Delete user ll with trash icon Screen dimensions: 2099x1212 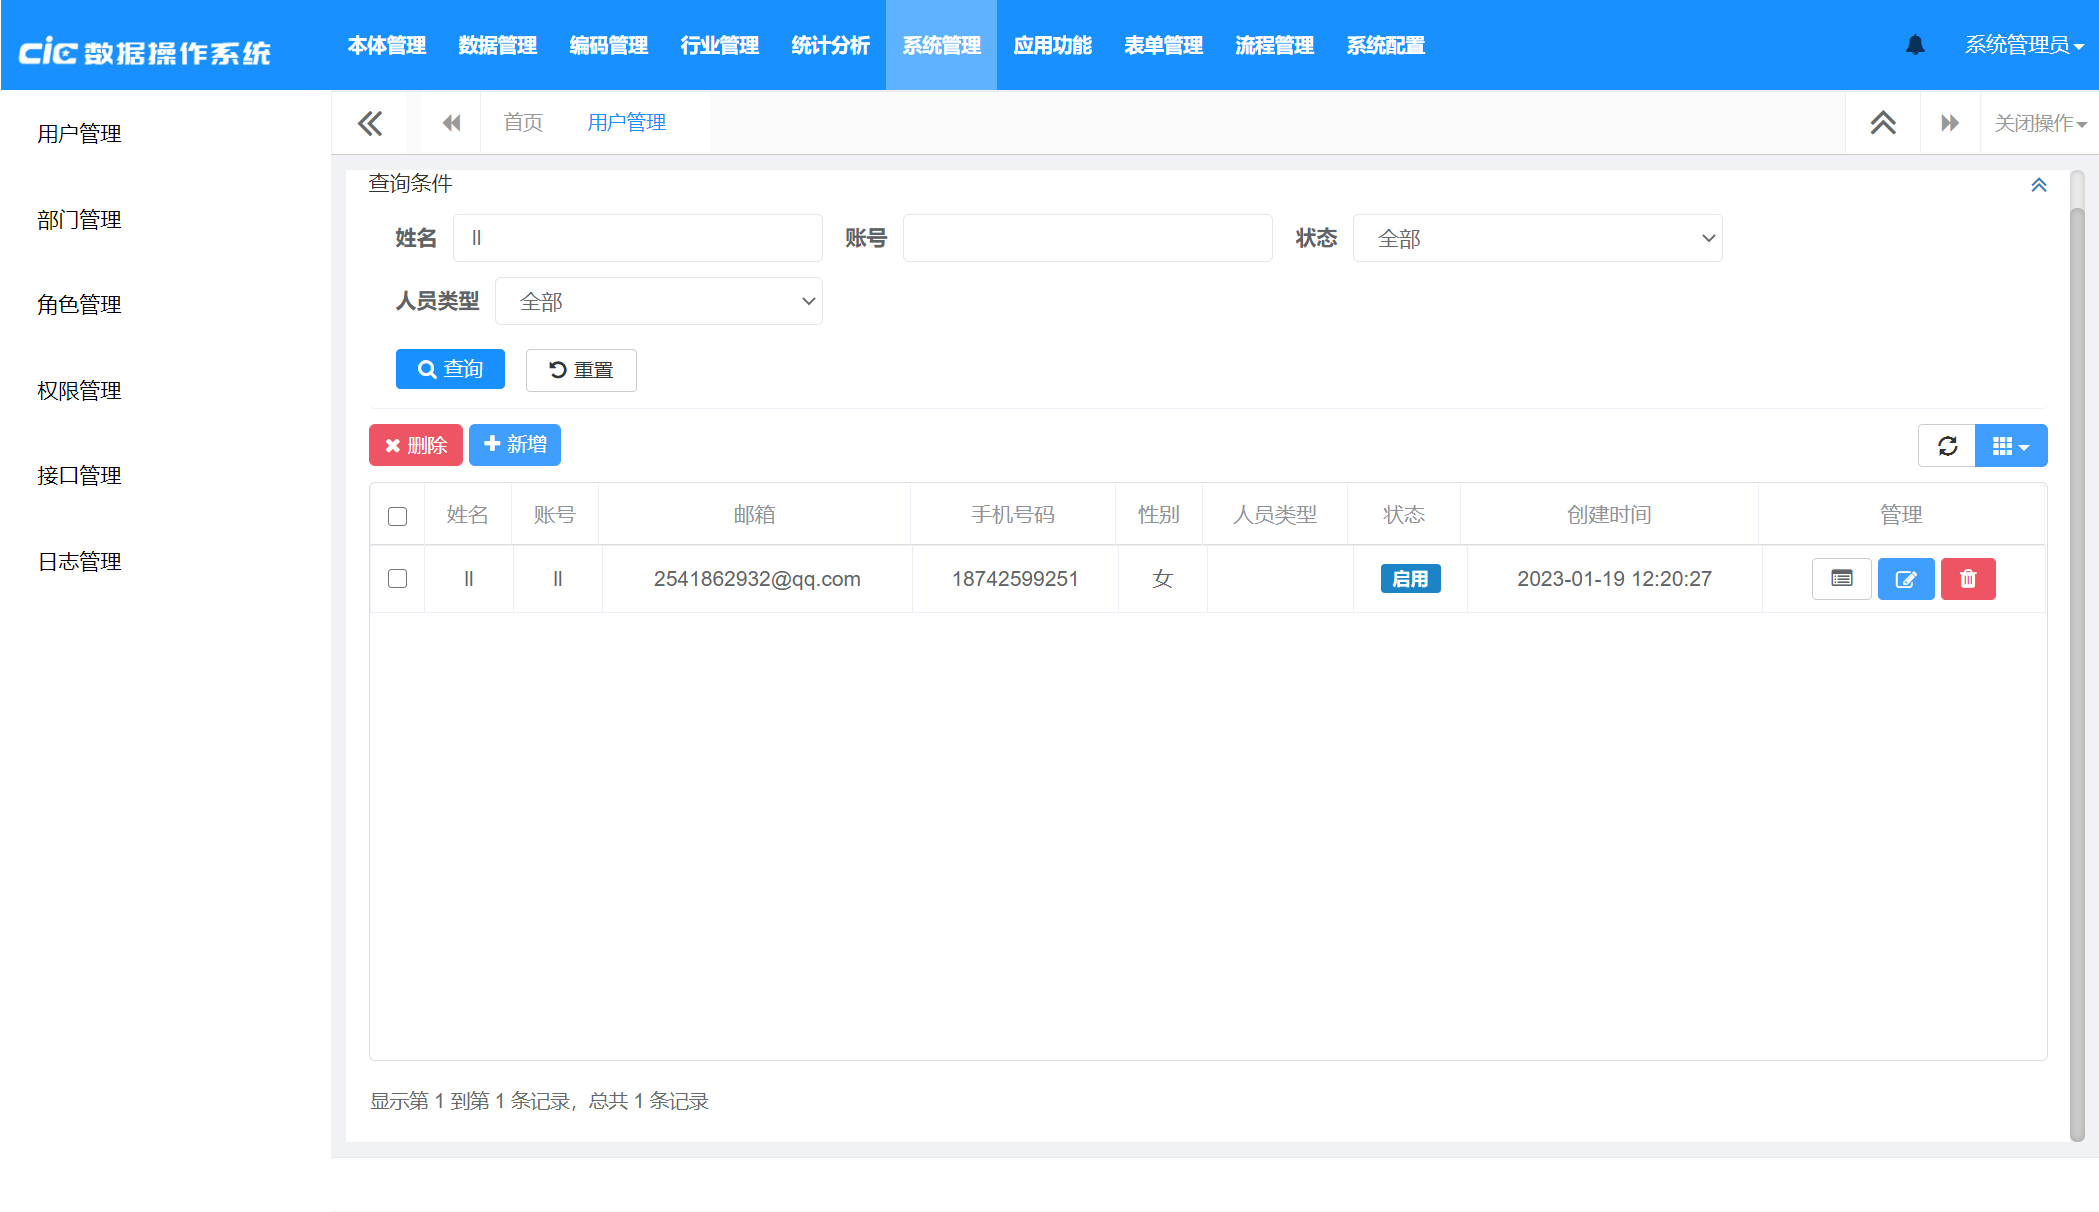(1968, 579)
